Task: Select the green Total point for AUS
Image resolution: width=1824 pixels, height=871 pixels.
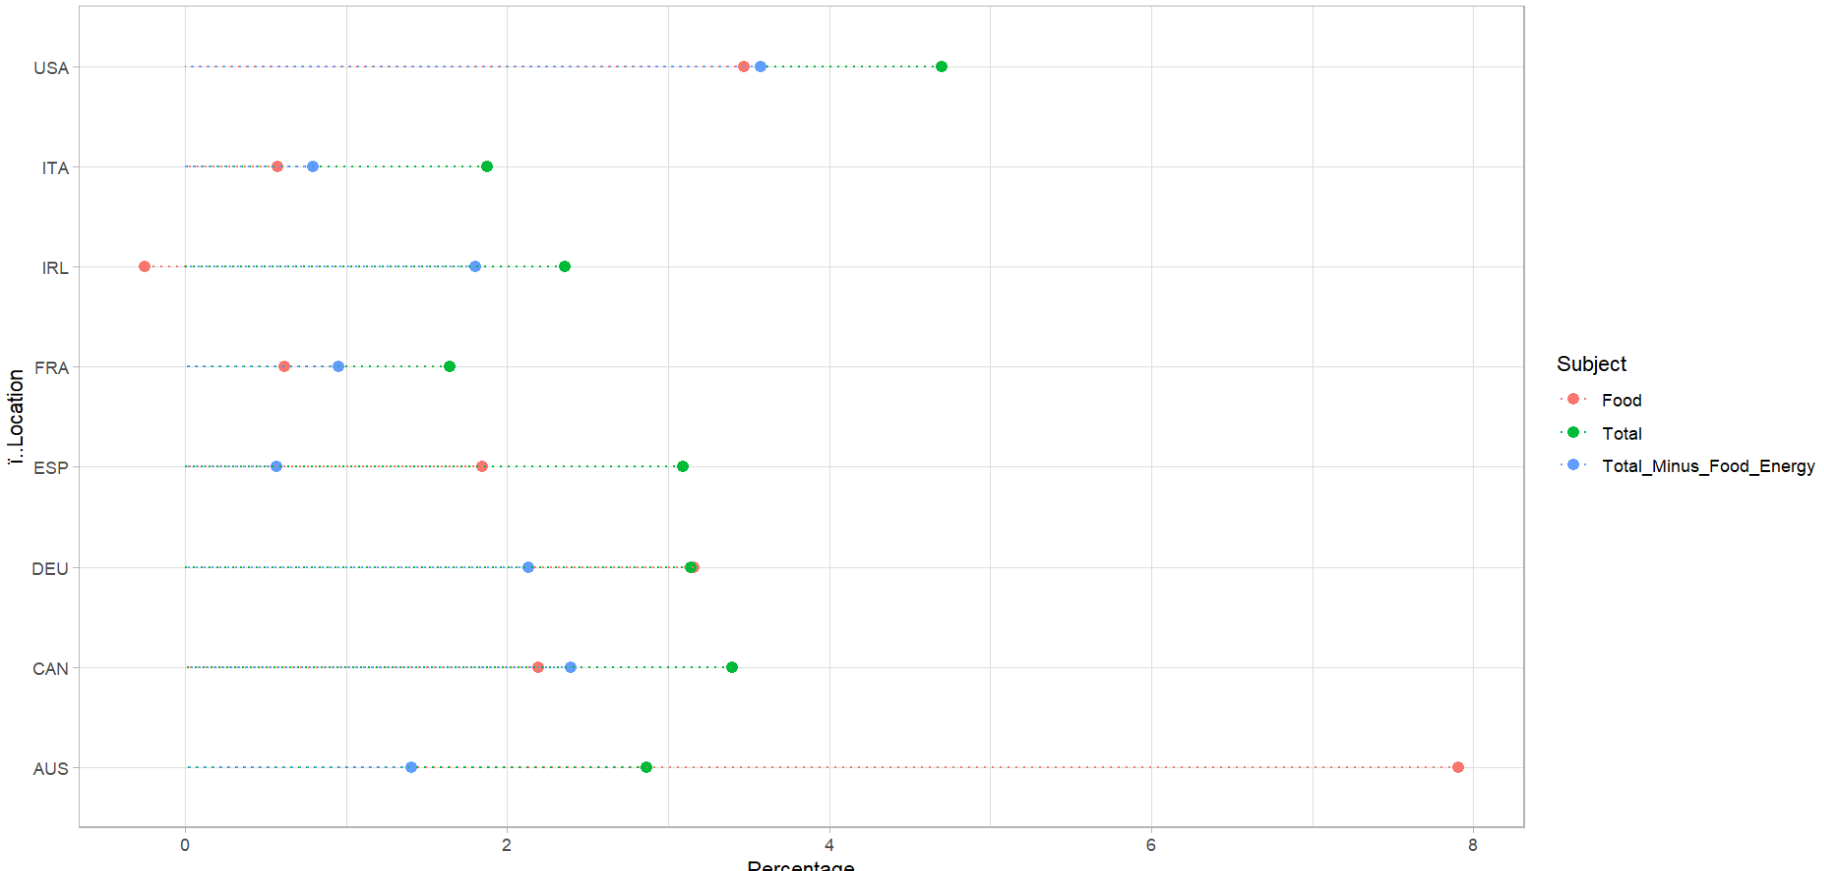Action: pyautogui.click(x=646, y=767)
